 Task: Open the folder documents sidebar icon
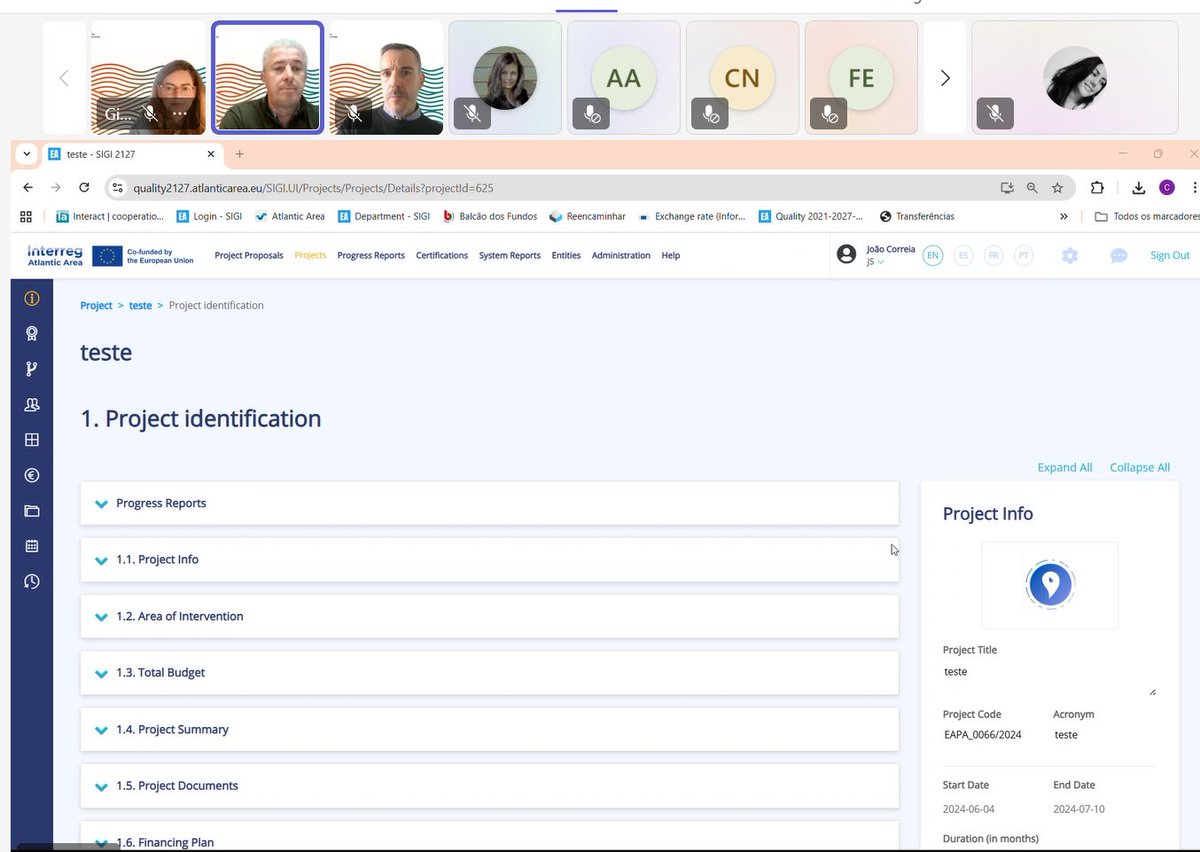(x=32, y=511)
